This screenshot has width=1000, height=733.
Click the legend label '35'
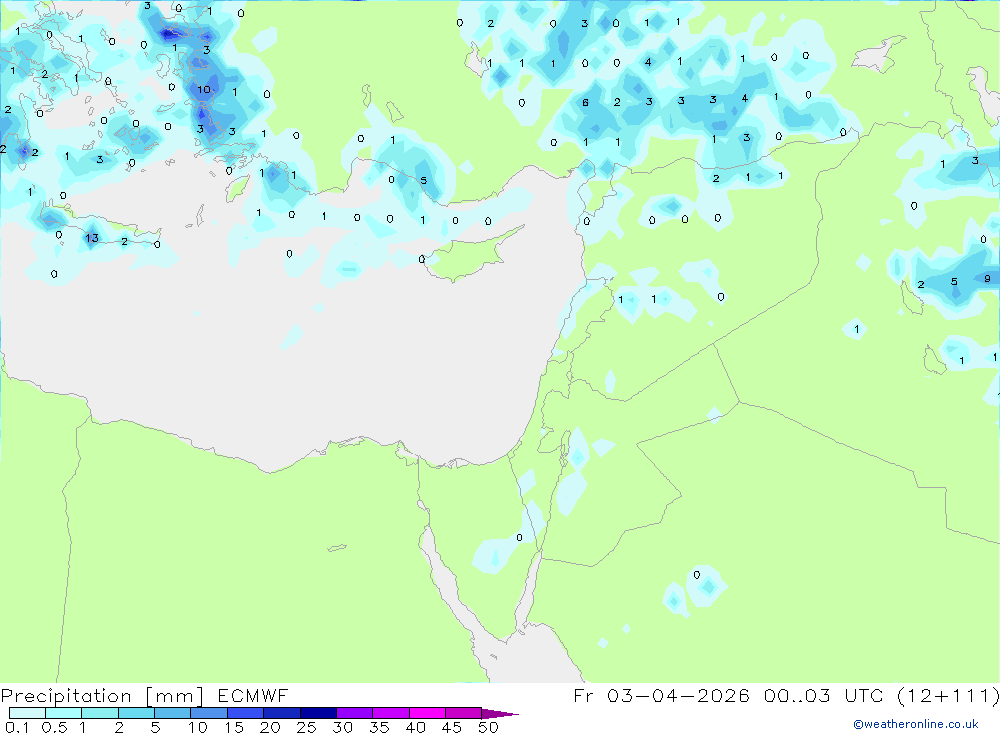(x=379, y=727)
